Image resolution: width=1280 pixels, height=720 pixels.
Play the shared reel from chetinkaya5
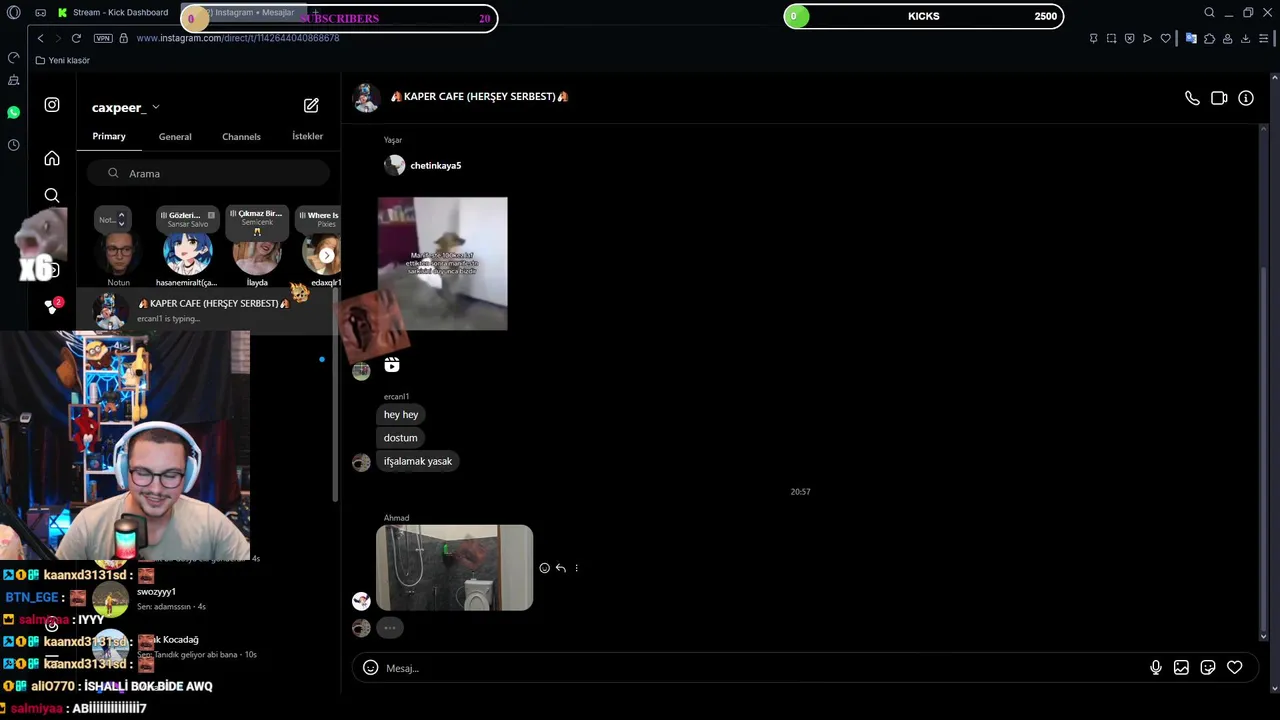point(443,263)
